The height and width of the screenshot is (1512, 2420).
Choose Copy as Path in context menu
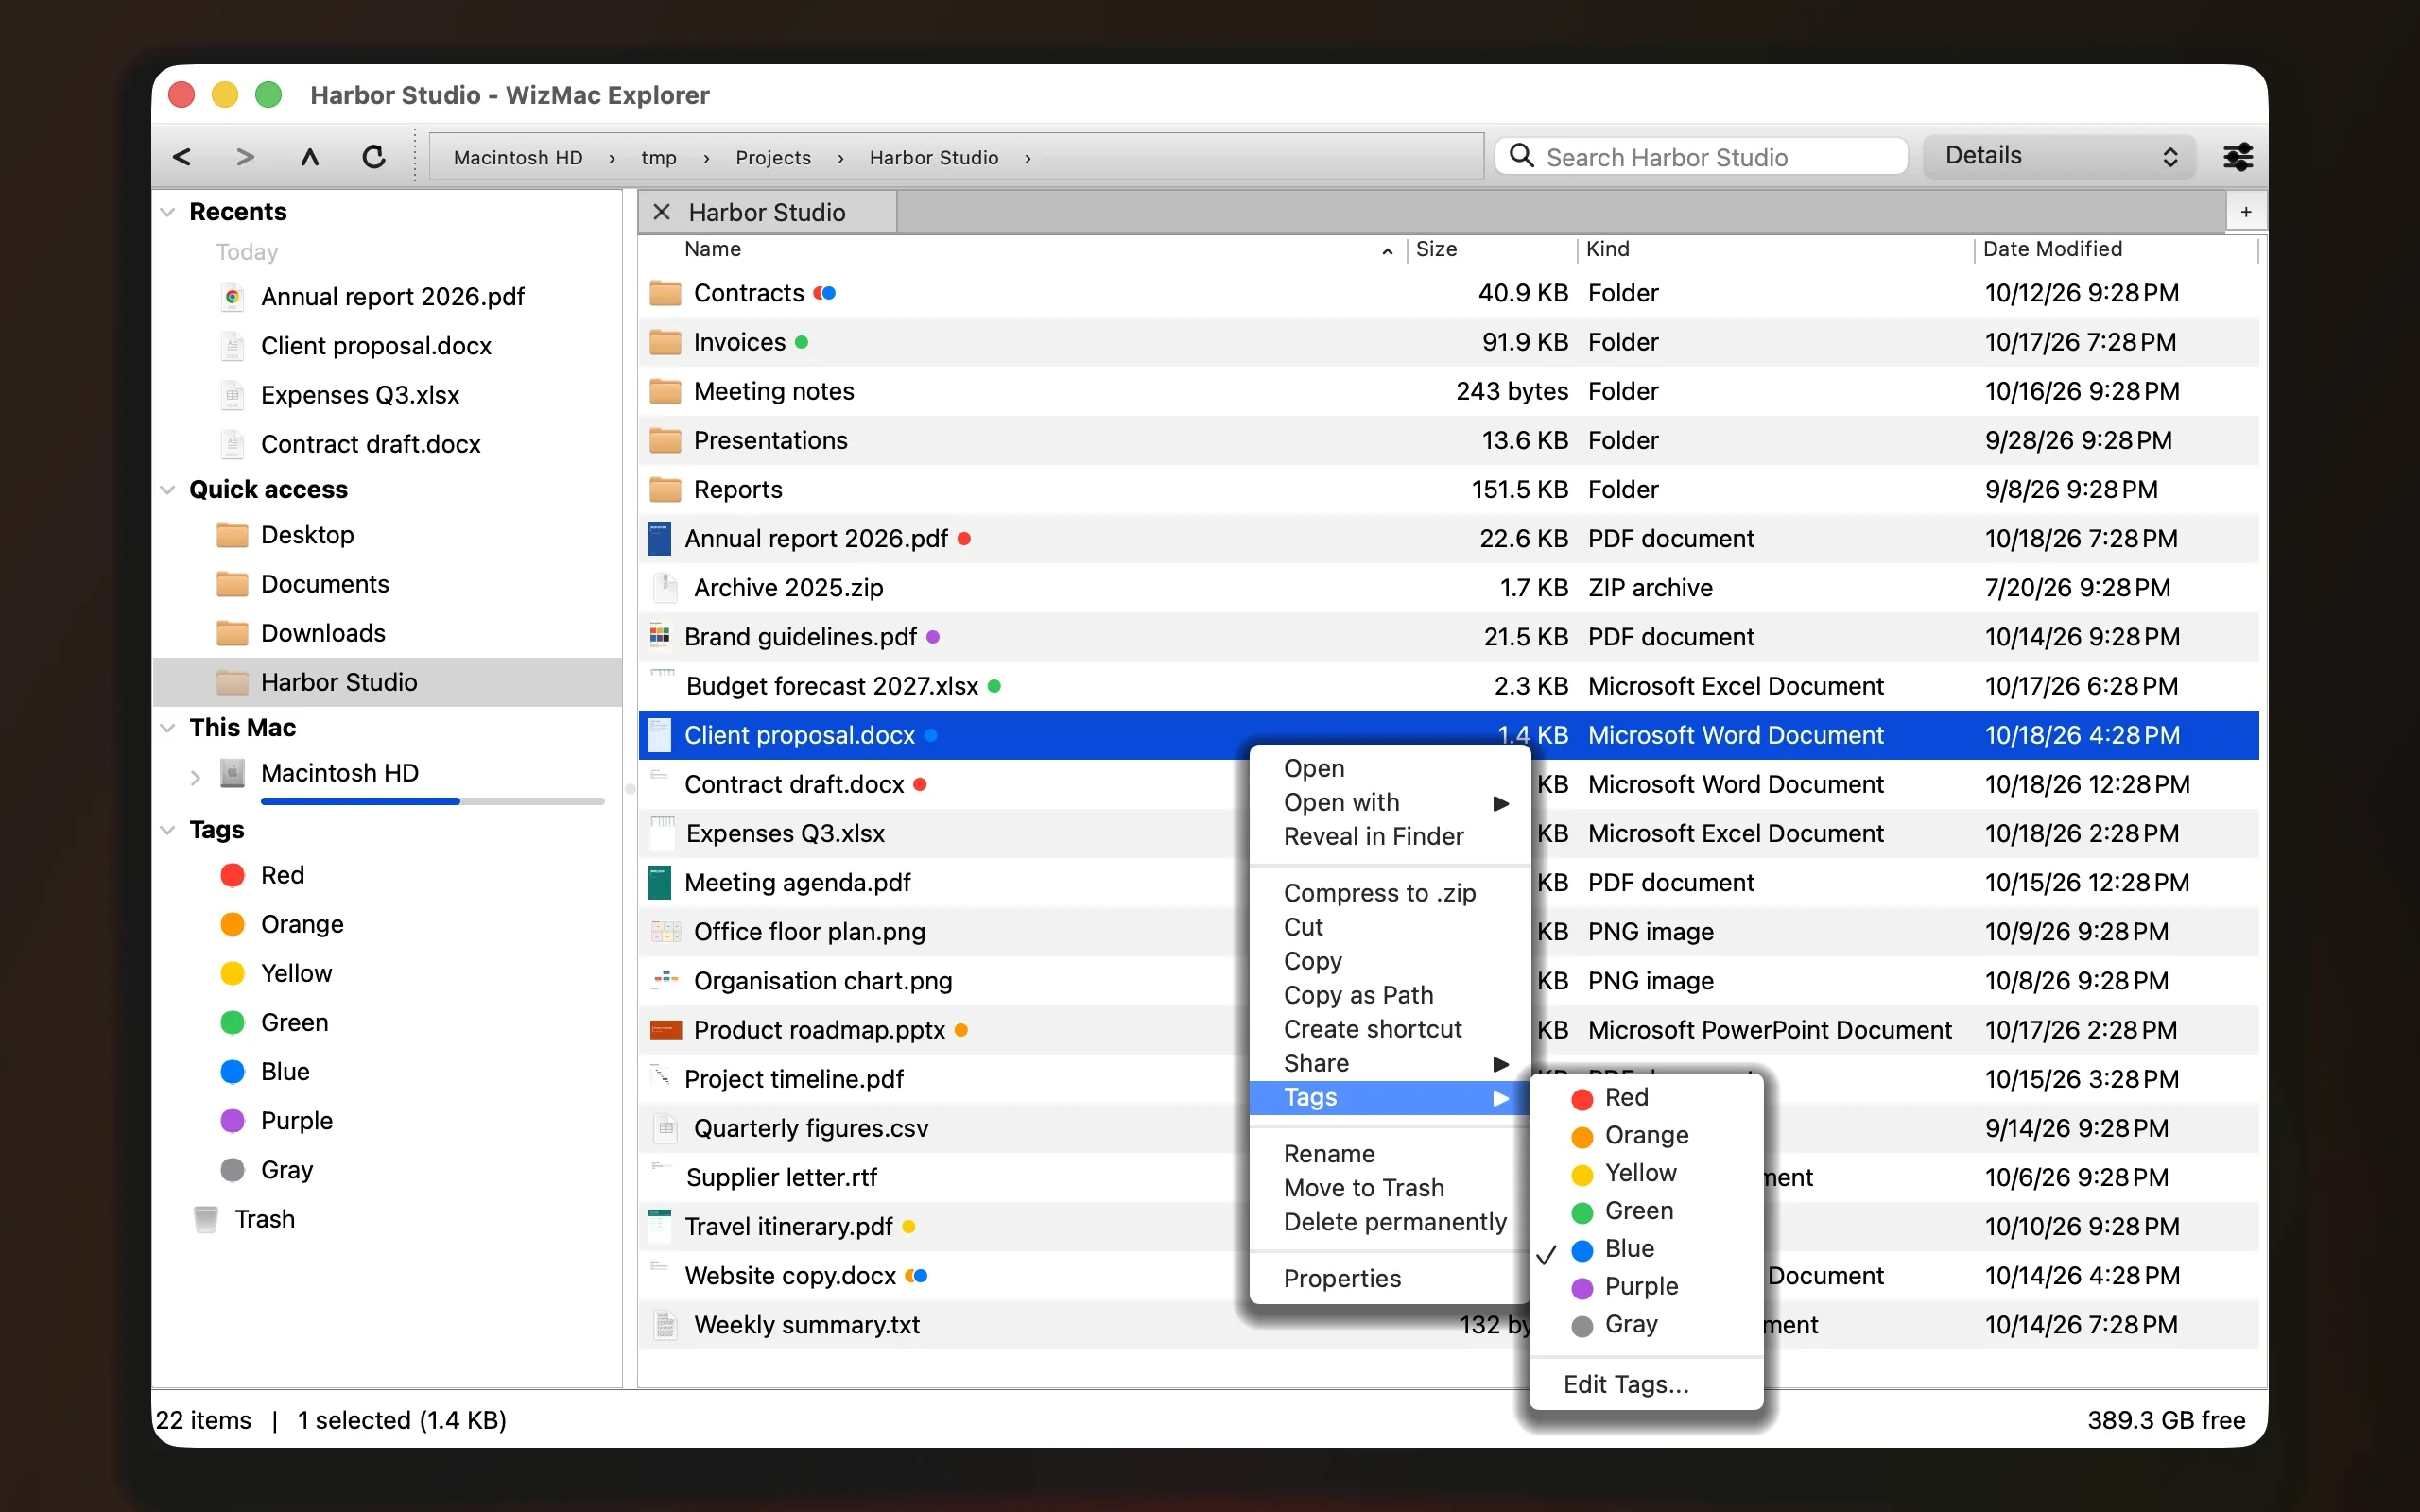point(1390,995)
